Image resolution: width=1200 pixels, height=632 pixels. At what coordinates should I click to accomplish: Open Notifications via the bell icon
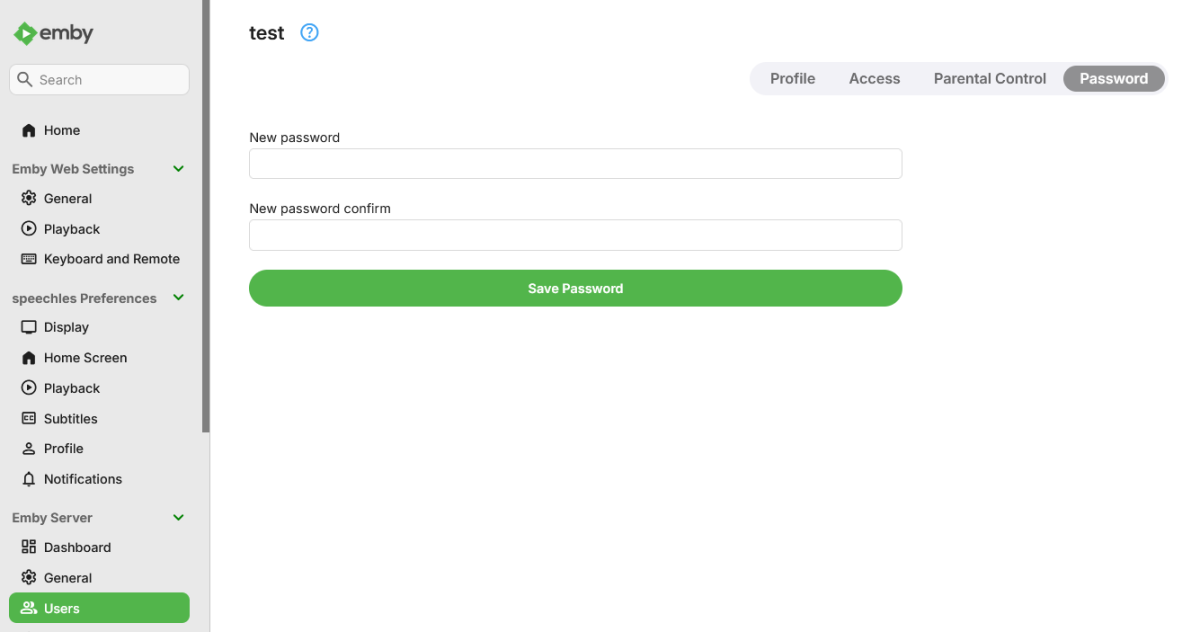pyautogui.click(x=29, y=479)
